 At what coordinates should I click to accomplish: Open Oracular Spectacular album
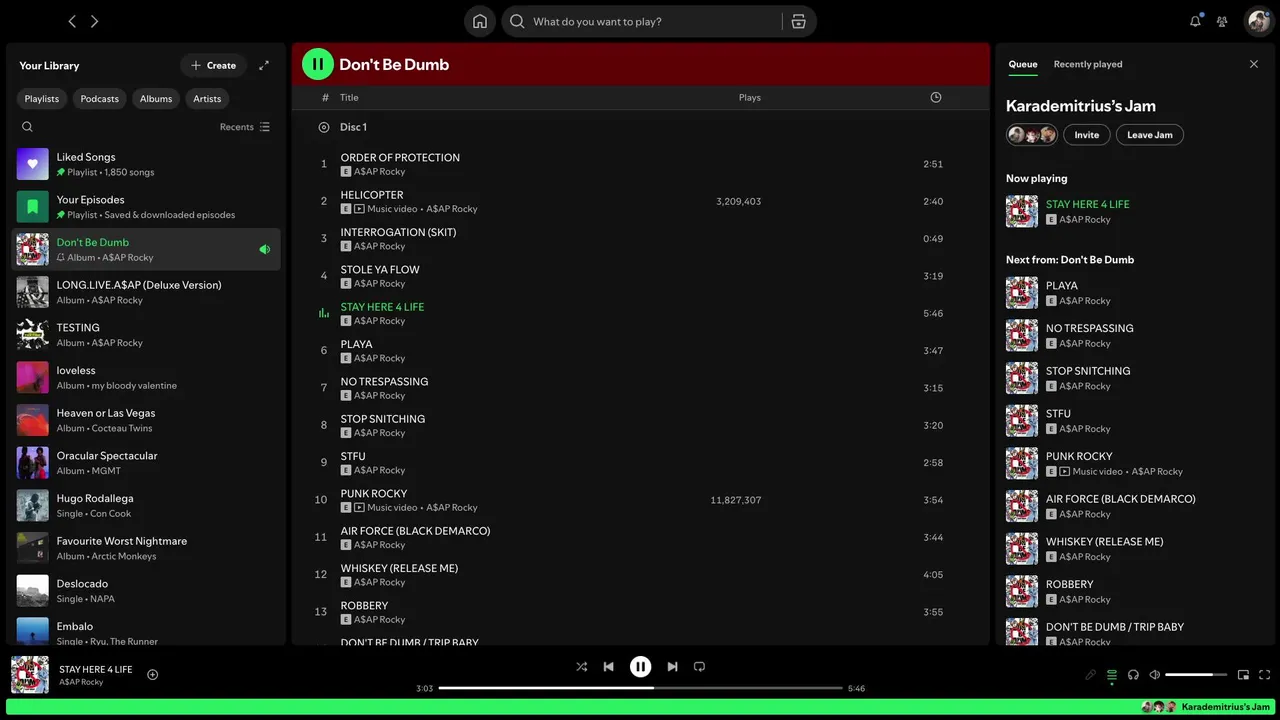[x=146, y=463]
